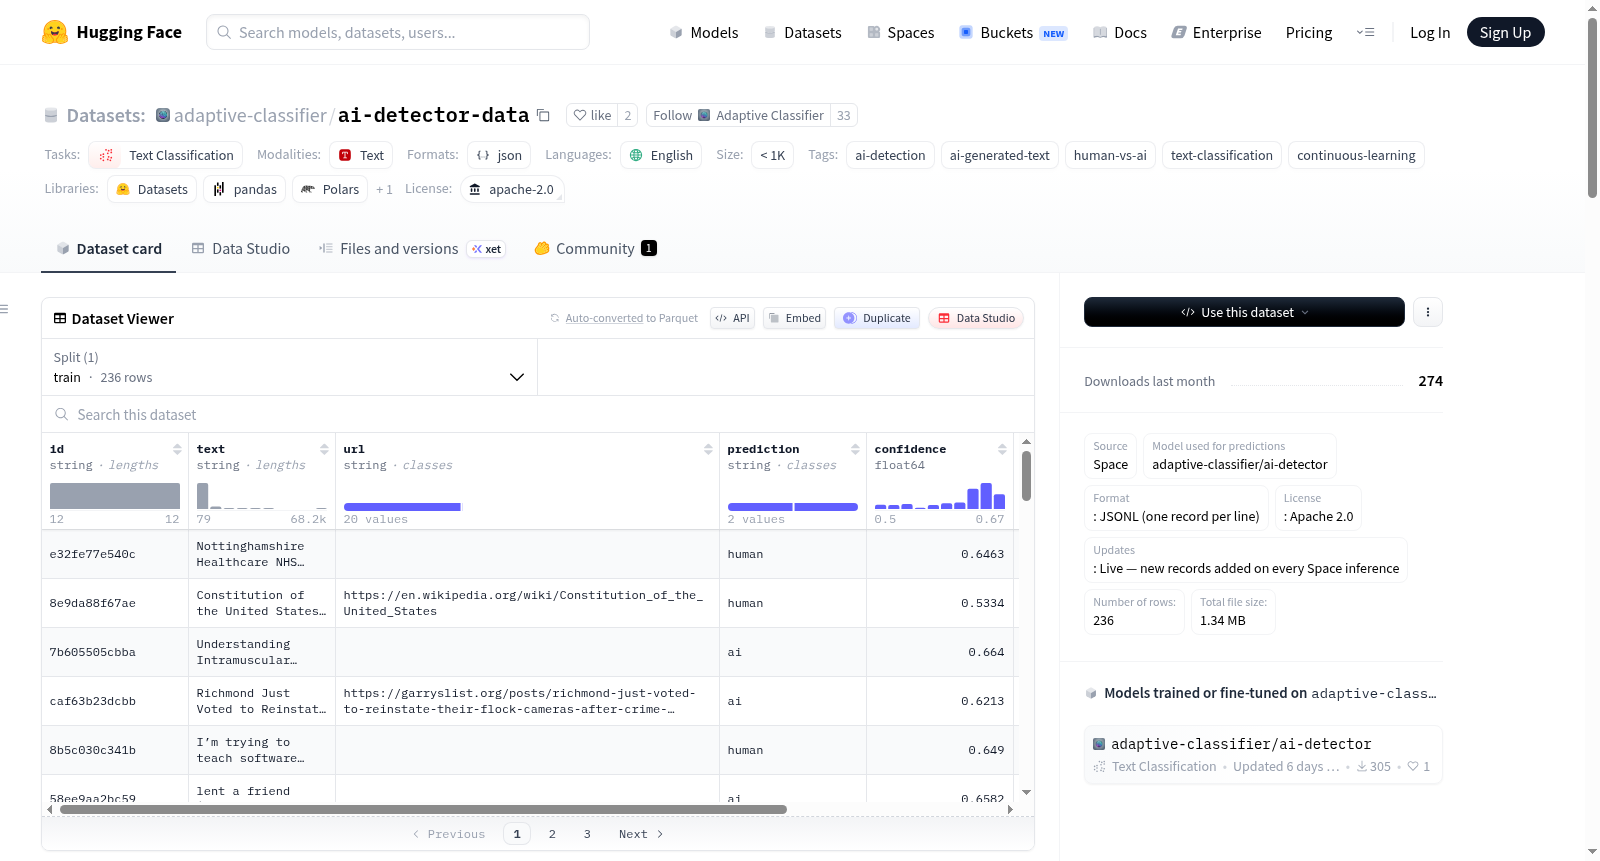Sort the text column
The image size is (1600, 861).
point(324,449)
